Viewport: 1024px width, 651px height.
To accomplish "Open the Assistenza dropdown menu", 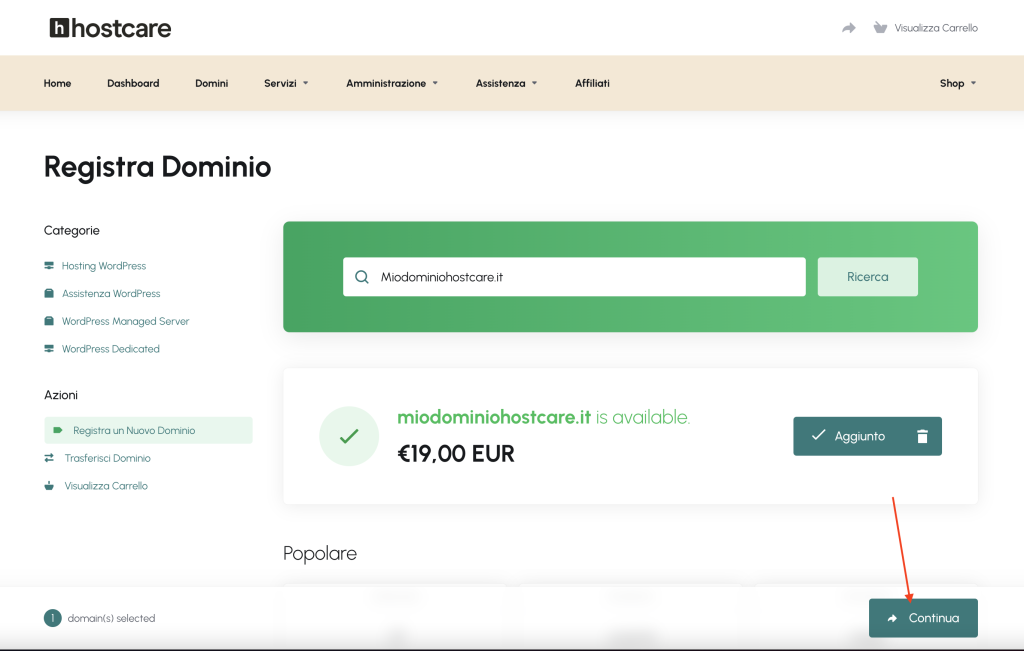I will (x=506, y=83).
